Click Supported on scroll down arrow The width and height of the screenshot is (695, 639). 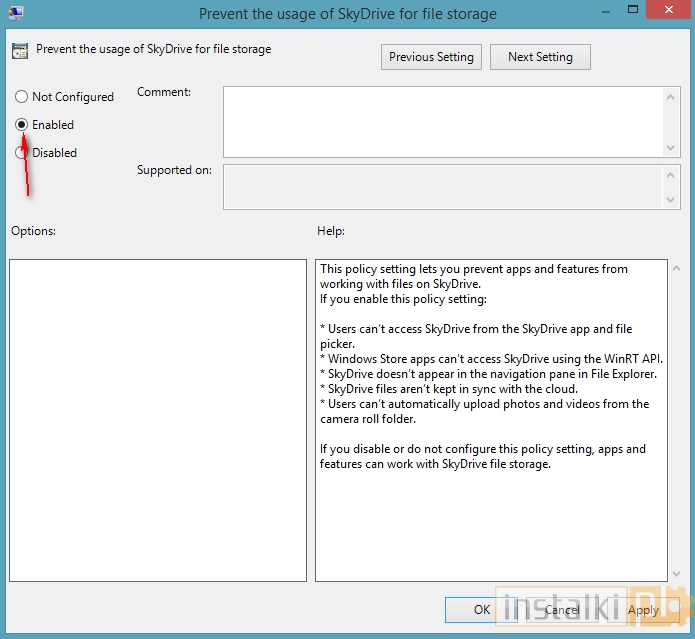(x=671, y=200)
